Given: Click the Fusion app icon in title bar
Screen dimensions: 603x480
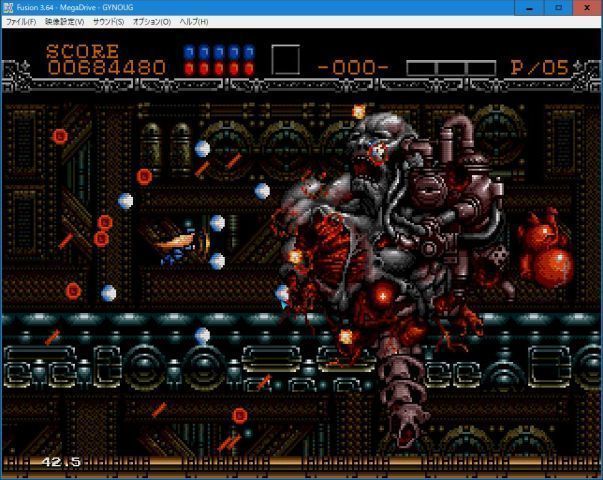Looking at the screenshot, I should [8, 7].
